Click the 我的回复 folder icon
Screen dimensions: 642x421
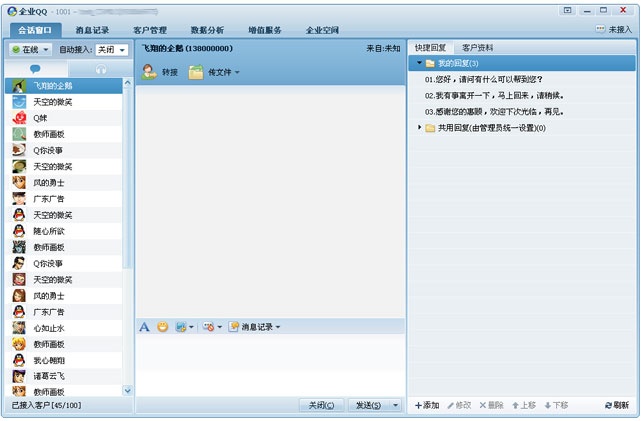coord(430,63)
